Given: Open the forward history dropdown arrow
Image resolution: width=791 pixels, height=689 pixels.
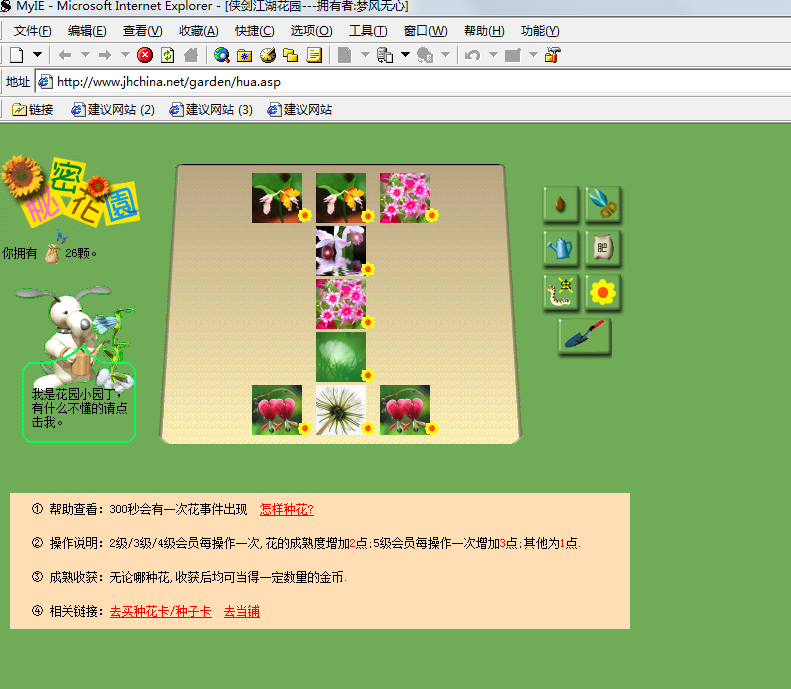Looking at the screenshot, I should 125,54.
